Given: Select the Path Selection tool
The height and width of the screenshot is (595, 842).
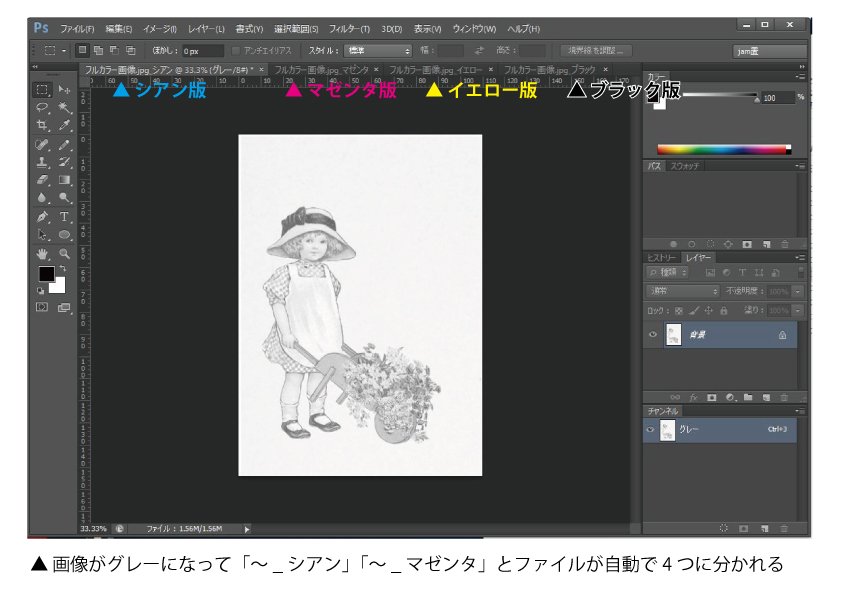Looking at the screenshot, I should tap(42, 235).
